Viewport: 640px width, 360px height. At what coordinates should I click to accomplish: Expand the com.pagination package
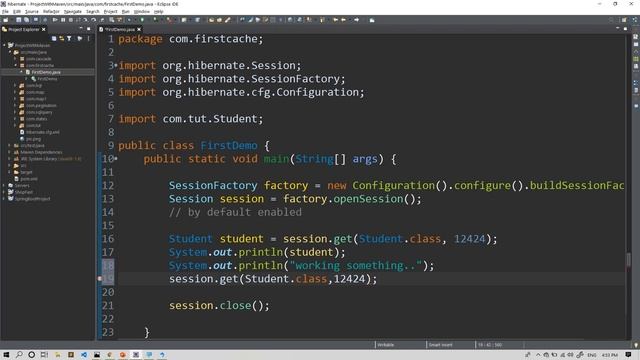point(15,105)
